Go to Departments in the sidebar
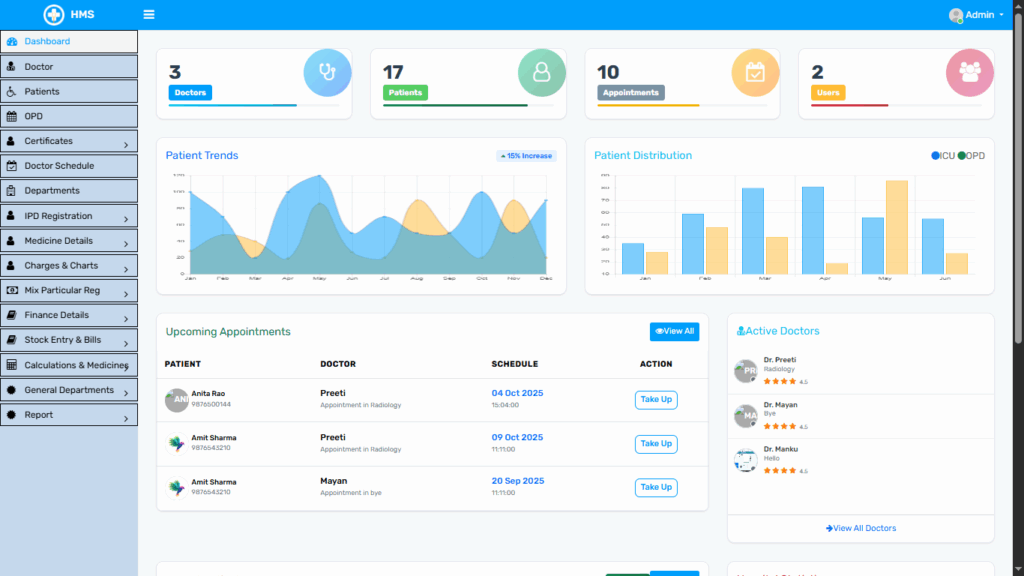The width and height of the screenshot is (1024, 576). (69, 191)
